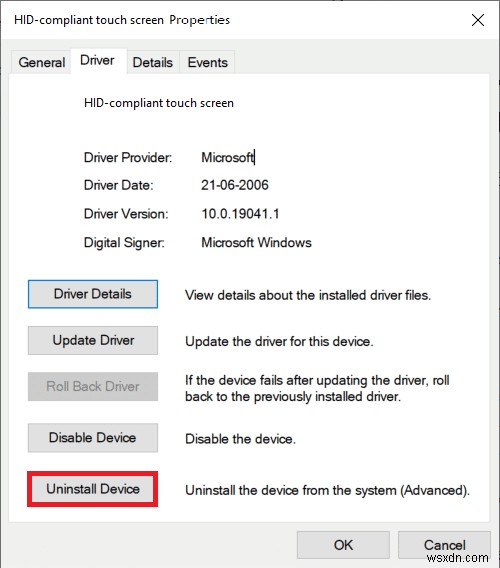
Task: Click the Driver Provider label
Action: [128, 158]
